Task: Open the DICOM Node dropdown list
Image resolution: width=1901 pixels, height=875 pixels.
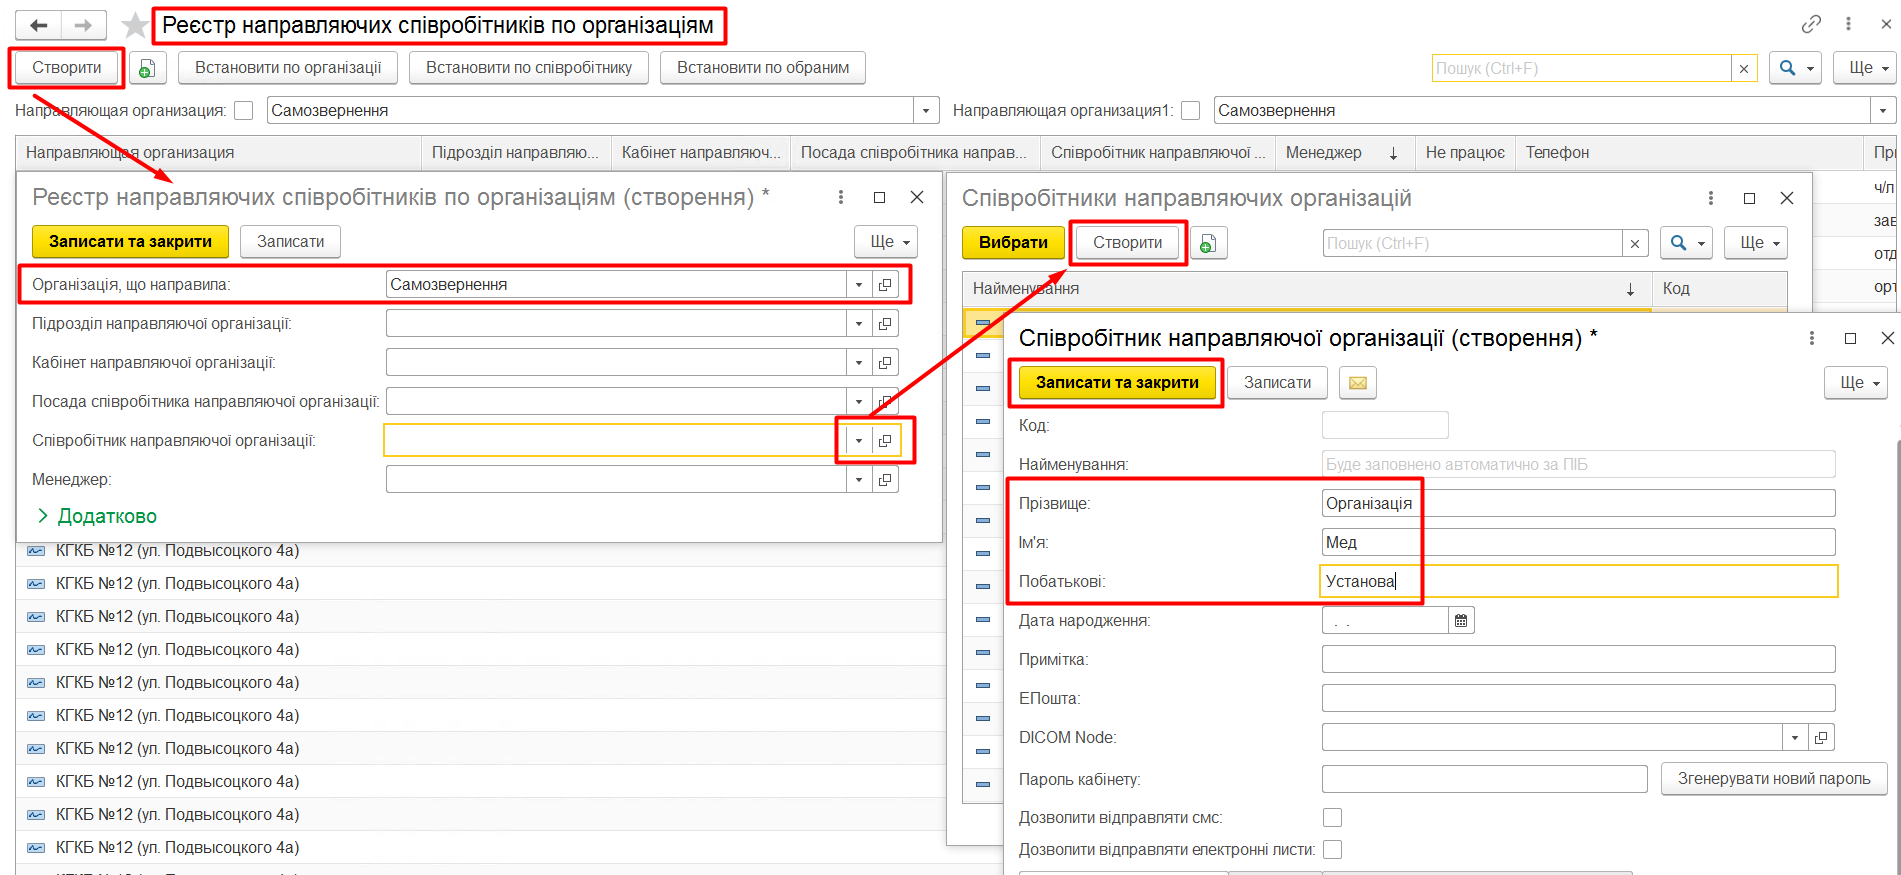Action: [1795, 738]
